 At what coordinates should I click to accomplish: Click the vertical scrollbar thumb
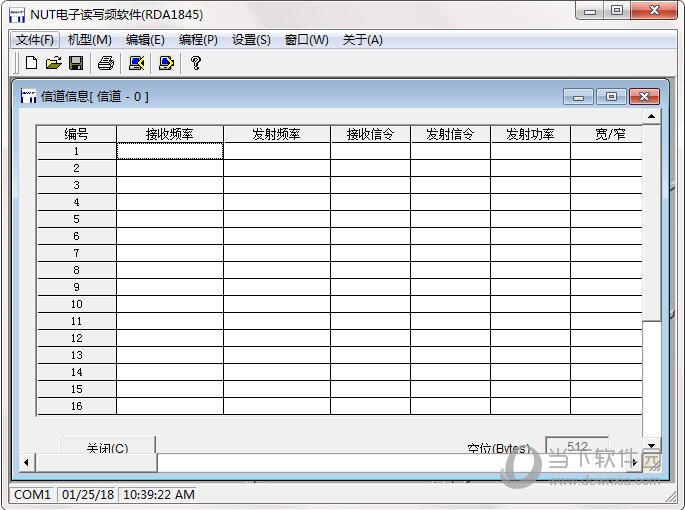click(651, 223)
